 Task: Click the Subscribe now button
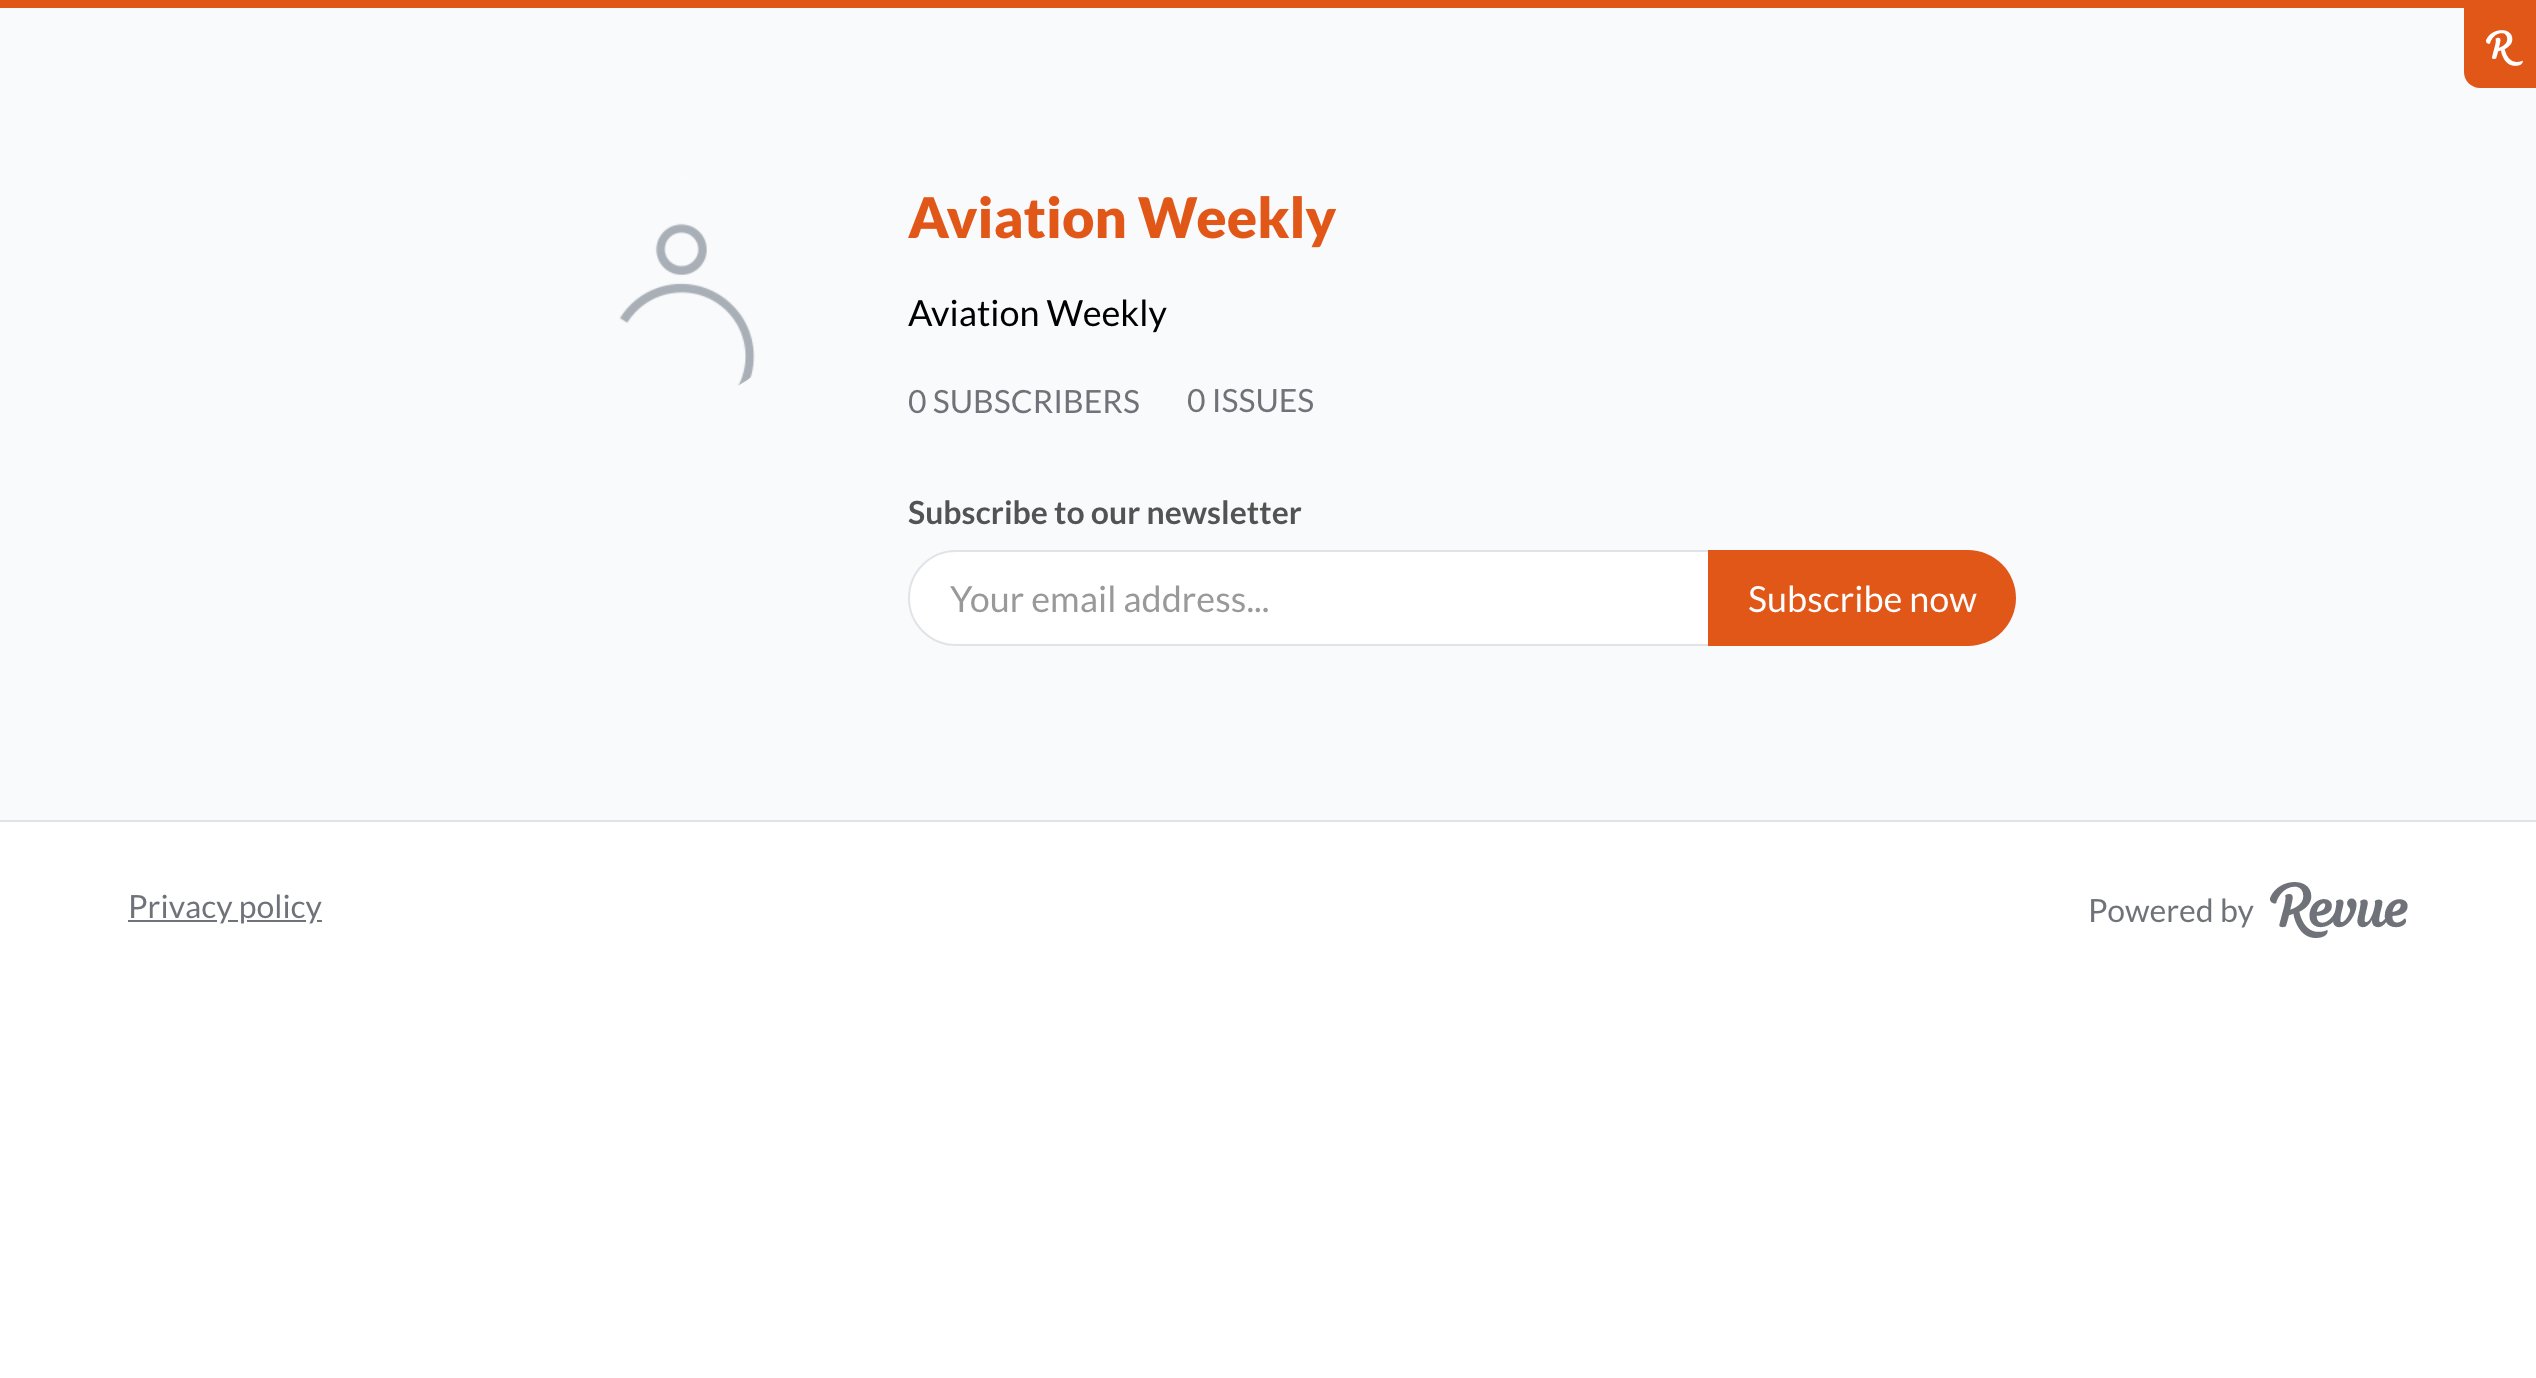point(1861,598)
